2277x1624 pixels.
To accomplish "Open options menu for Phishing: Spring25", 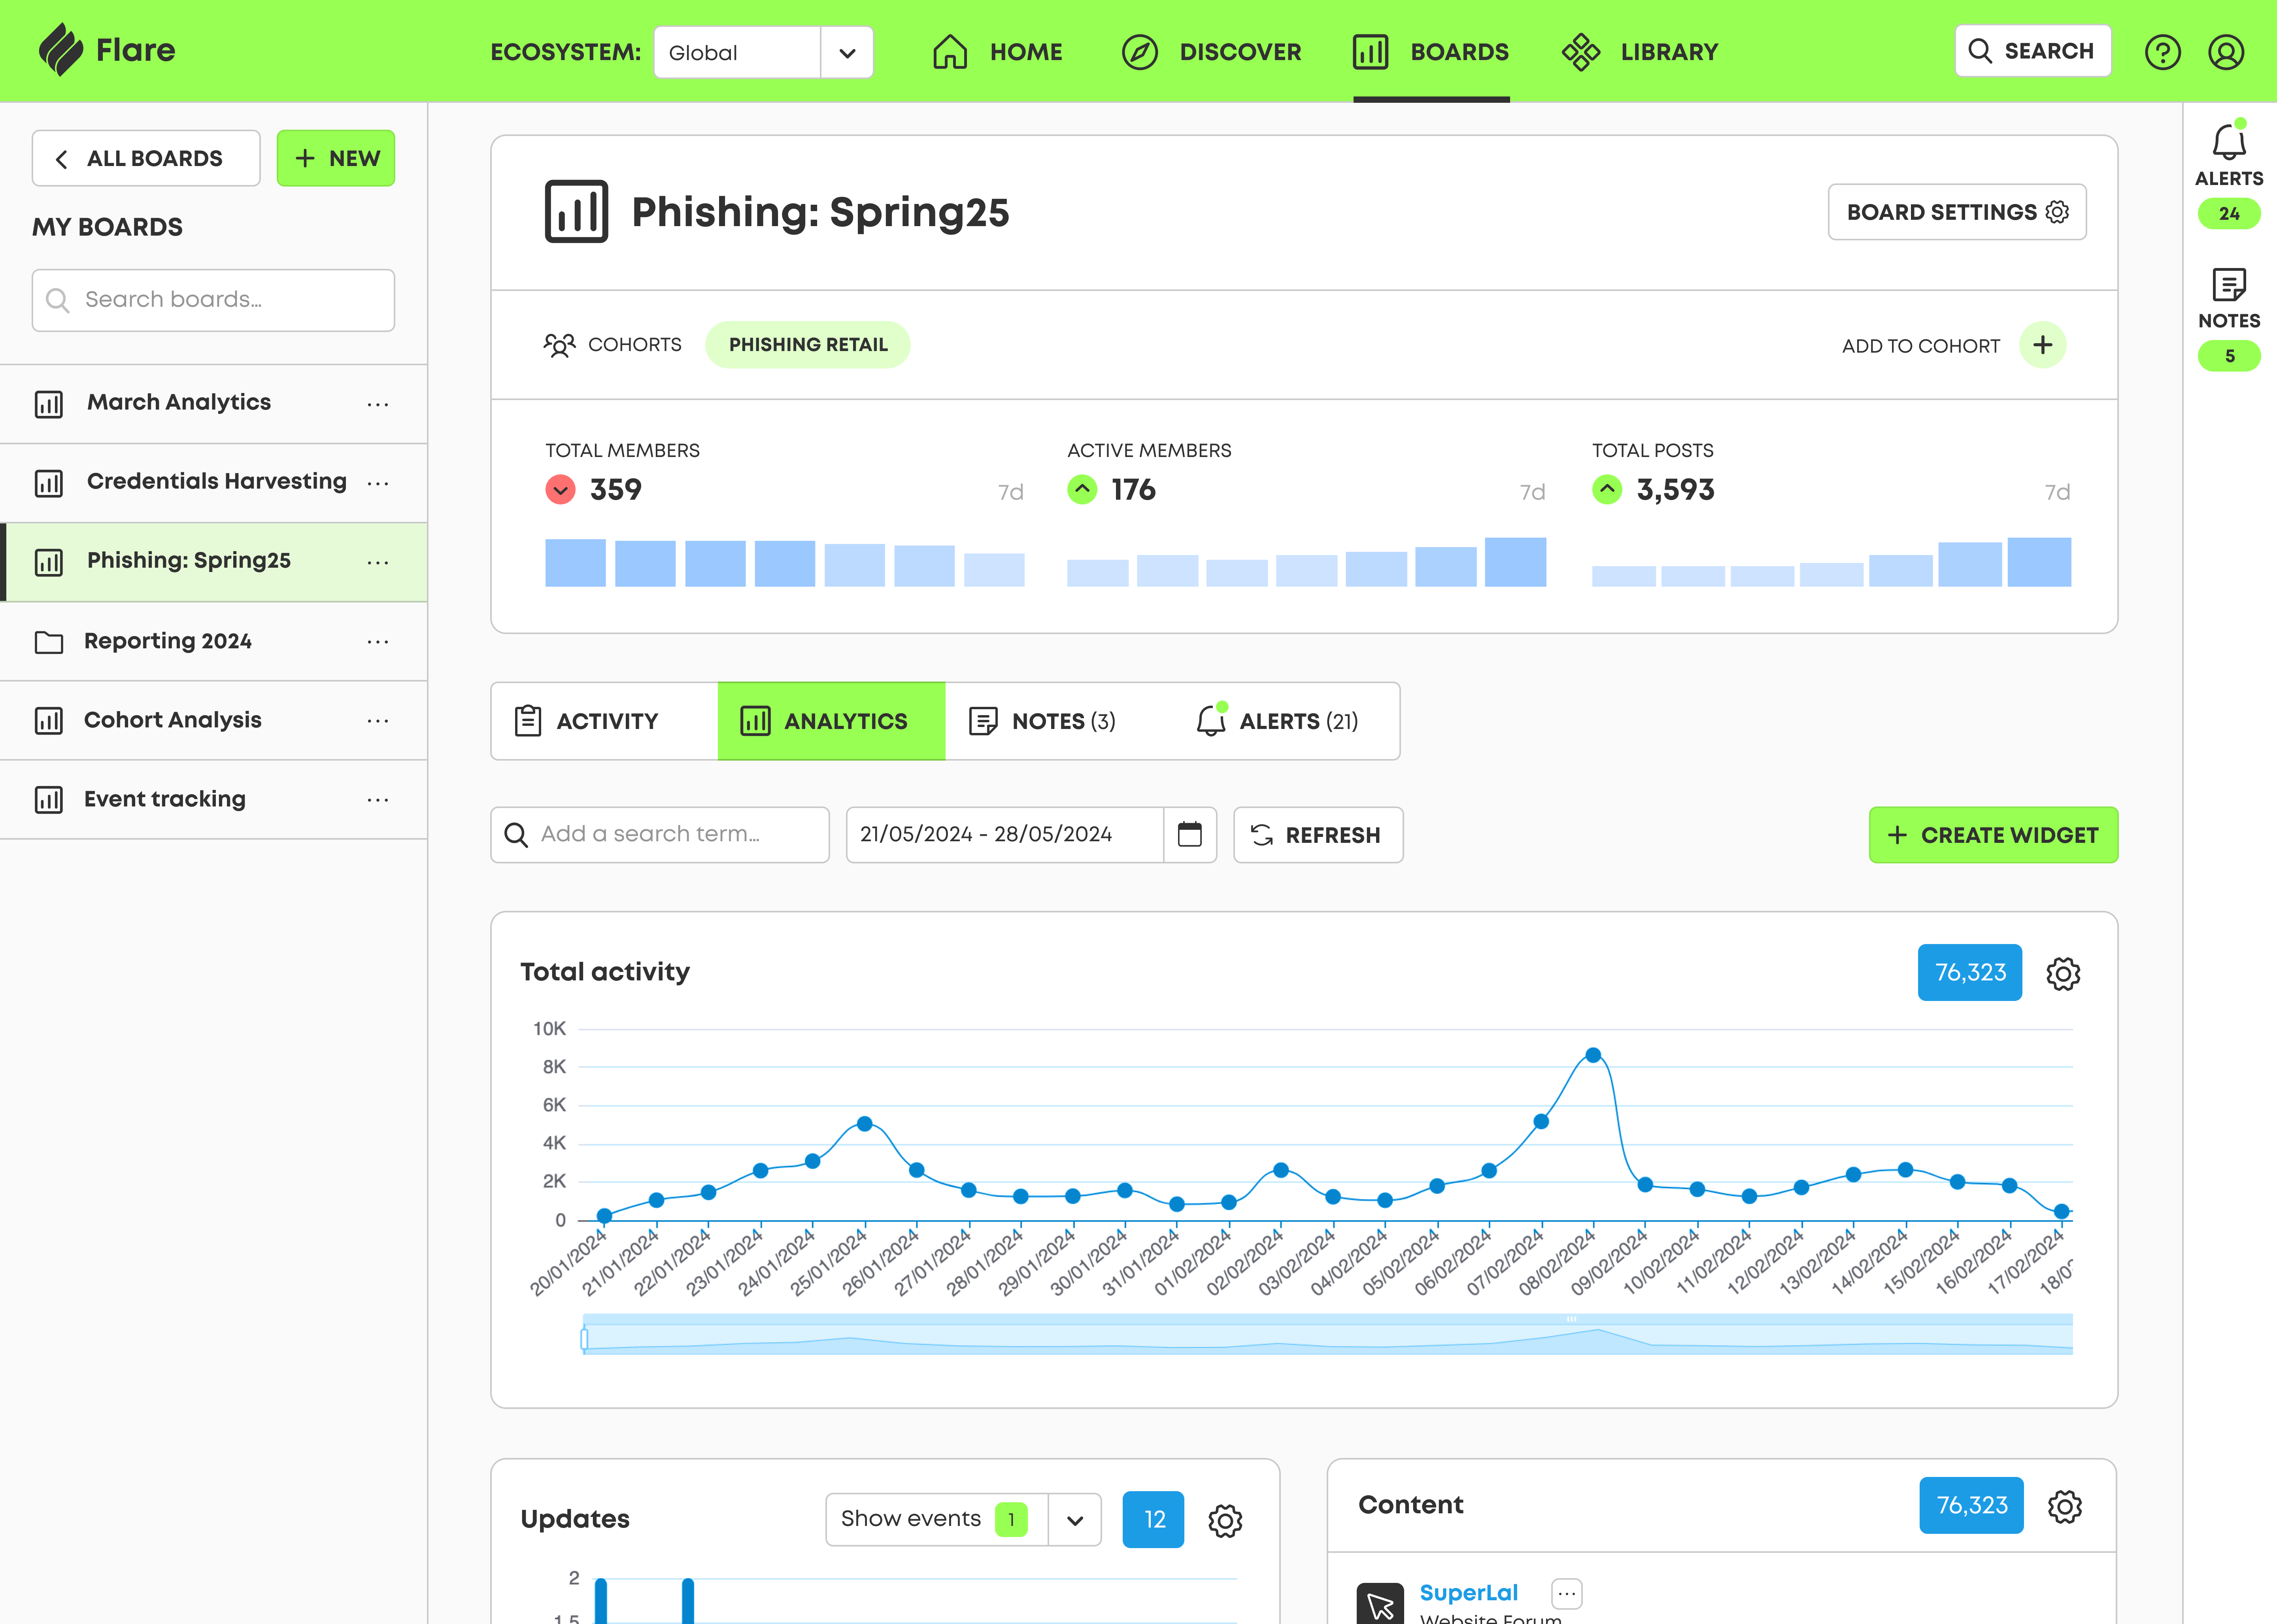I will click(x=378, y=562).
